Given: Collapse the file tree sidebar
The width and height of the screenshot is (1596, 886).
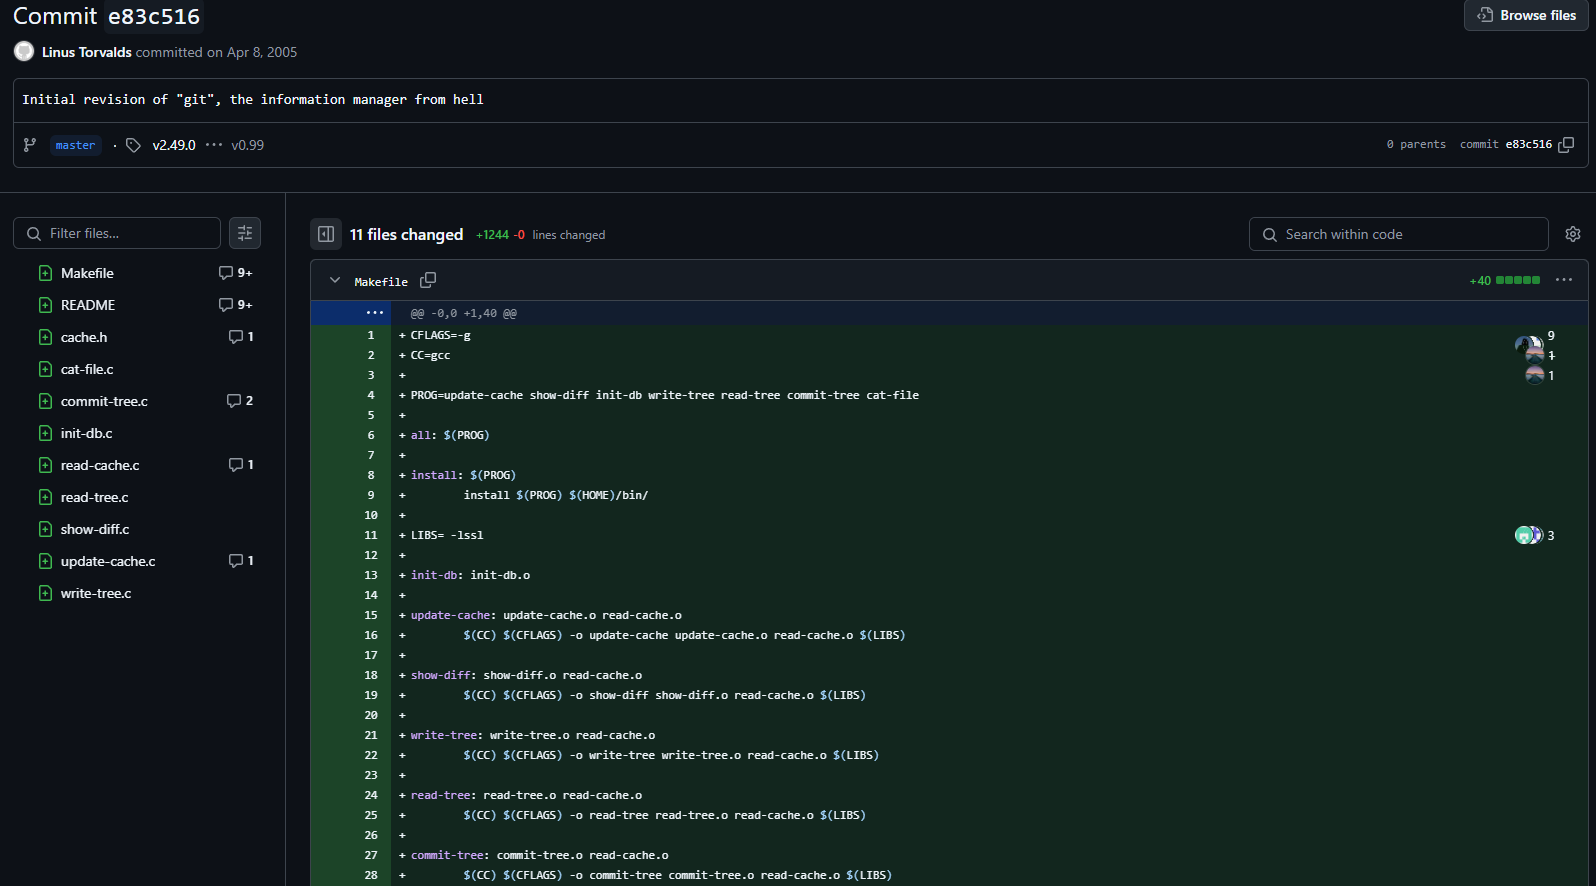Looking at the screenshot, I should point(326,234).
